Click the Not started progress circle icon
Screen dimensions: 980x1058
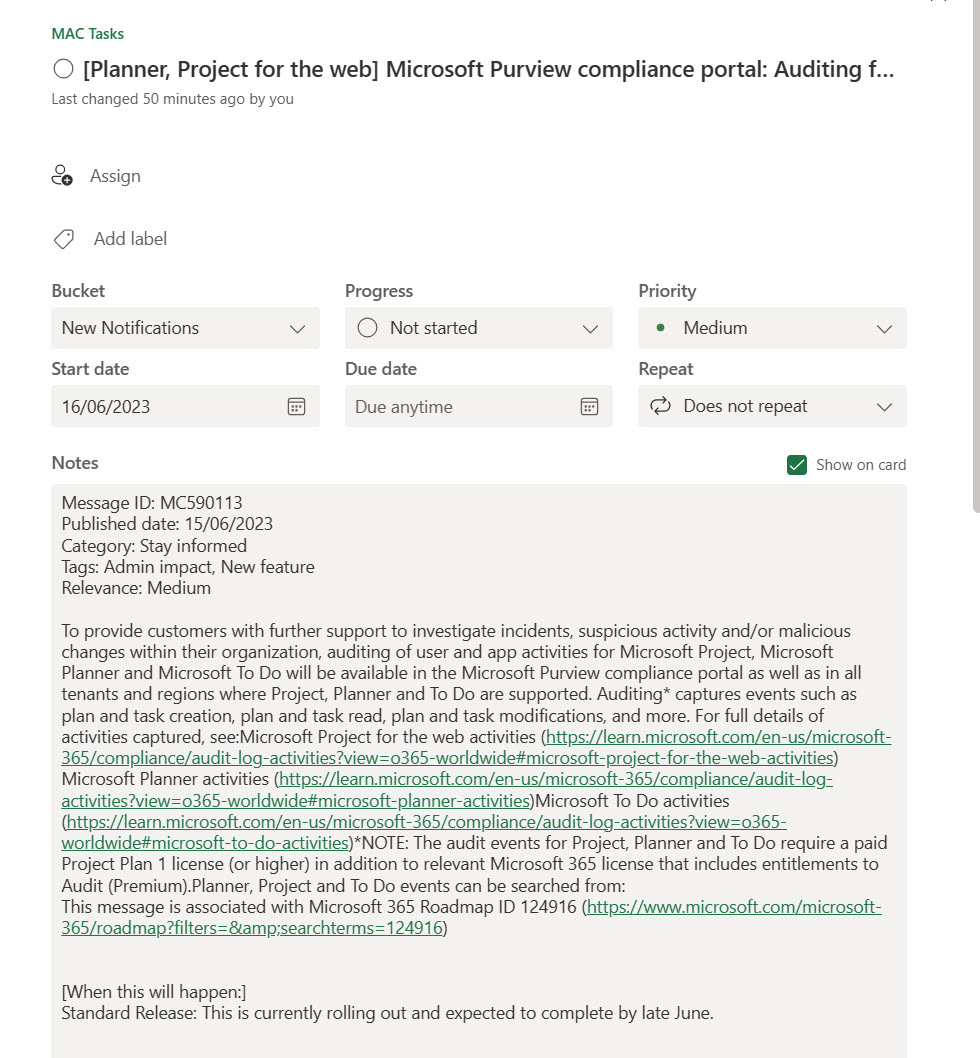point(367,328)
